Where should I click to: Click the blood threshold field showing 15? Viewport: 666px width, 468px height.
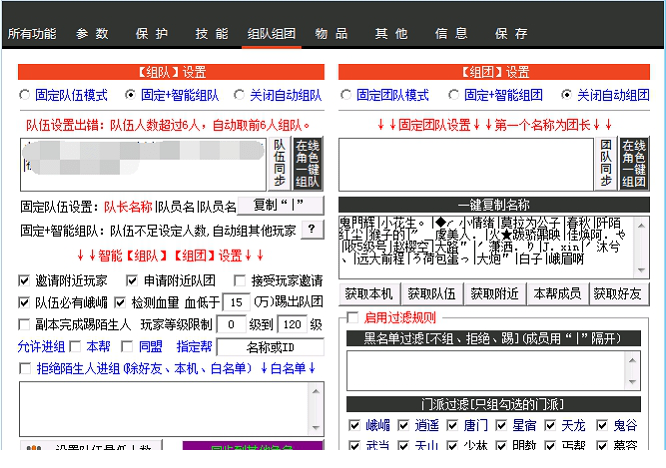[236, 302]
